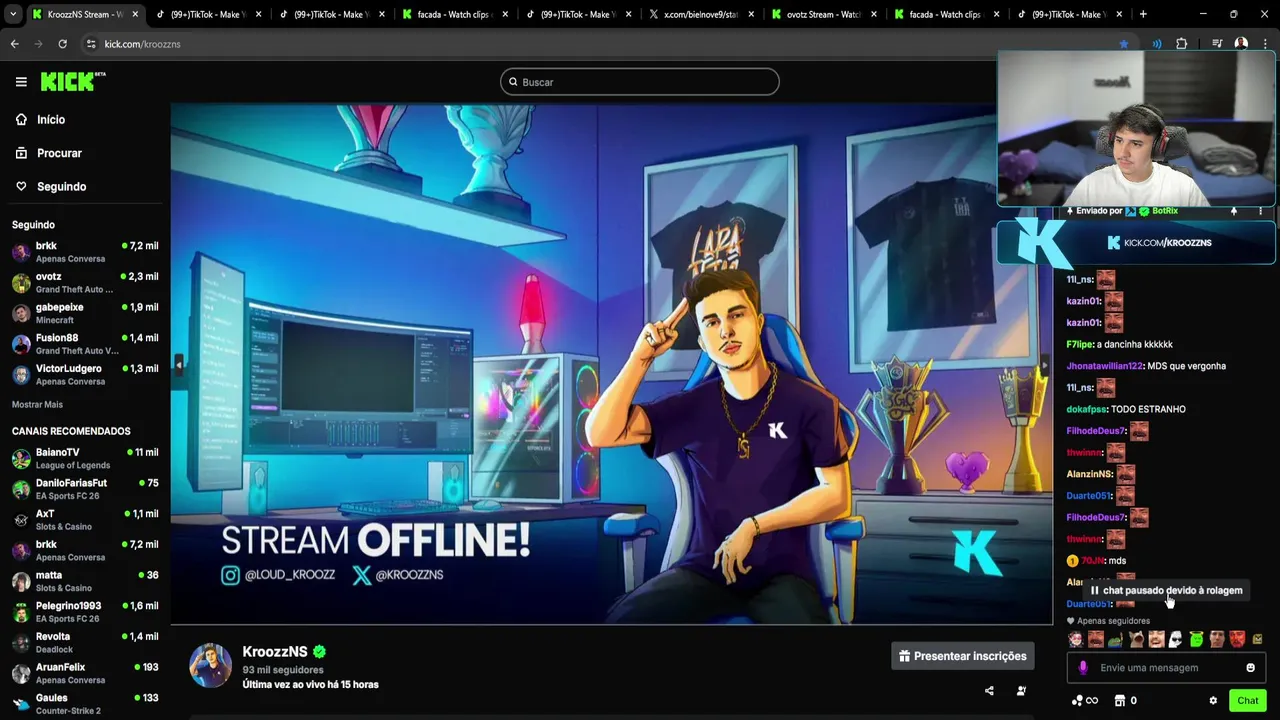Close the KroozzNS Stream tab
The image size is (1280, 720).
pyautogui.click(x=135, y=14)
